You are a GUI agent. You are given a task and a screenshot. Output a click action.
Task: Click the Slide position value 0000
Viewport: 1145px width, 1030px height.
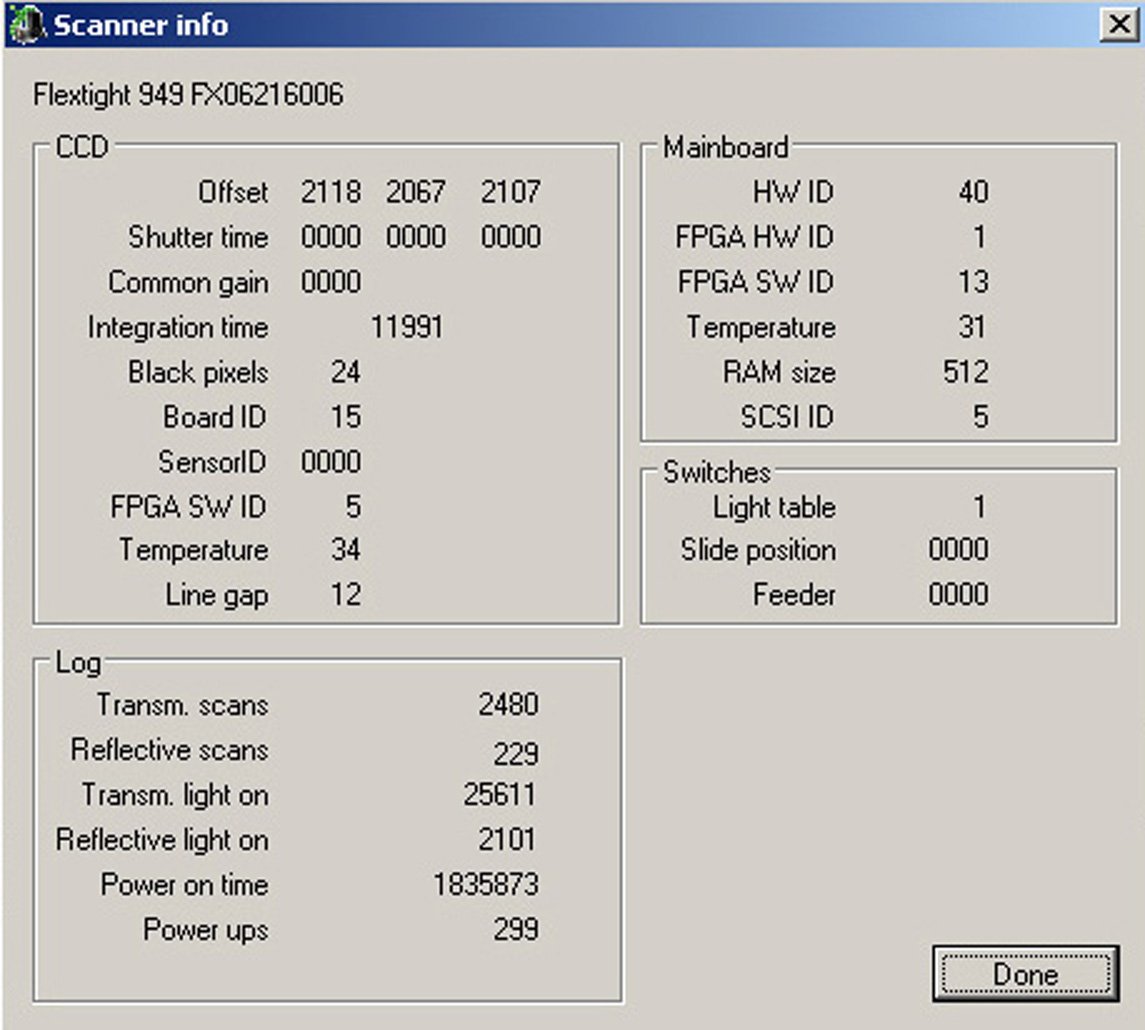click(958, 550)
